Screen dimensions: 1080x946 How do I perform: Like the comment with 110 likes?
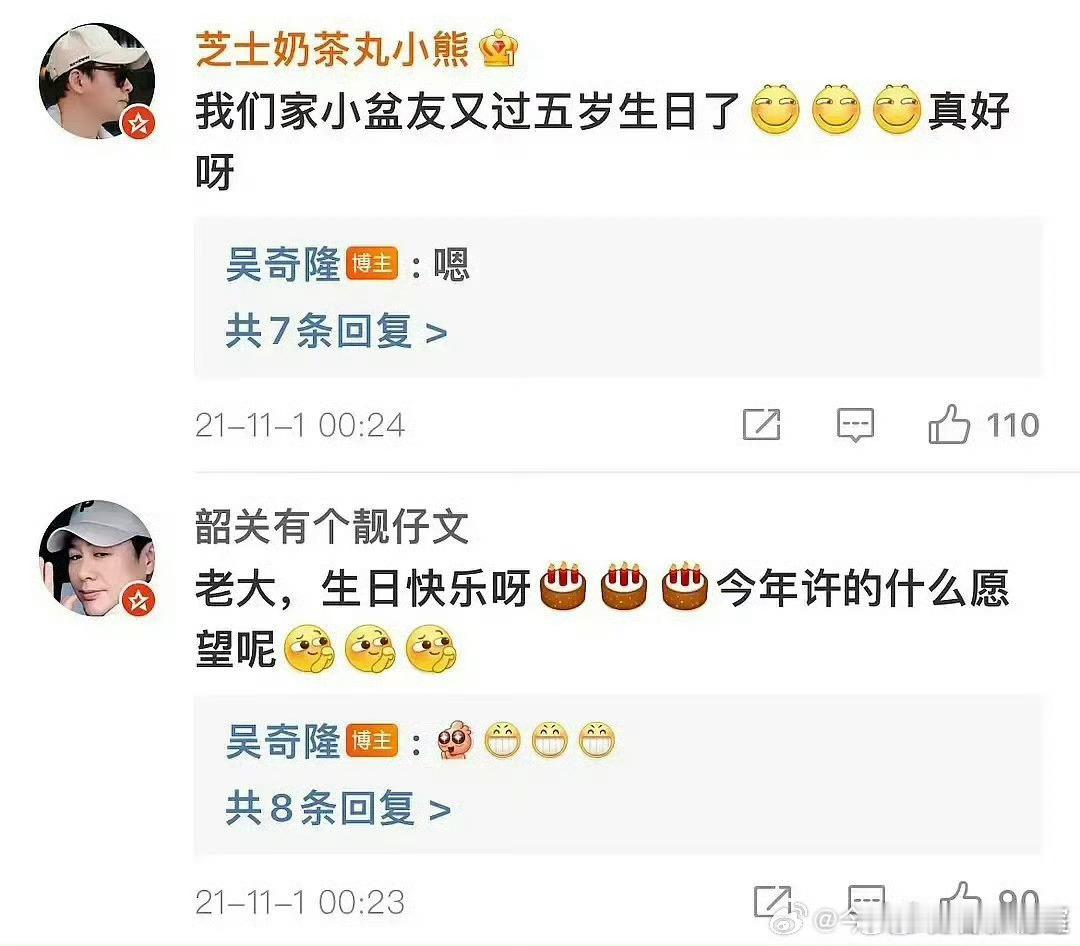[948, 424]
